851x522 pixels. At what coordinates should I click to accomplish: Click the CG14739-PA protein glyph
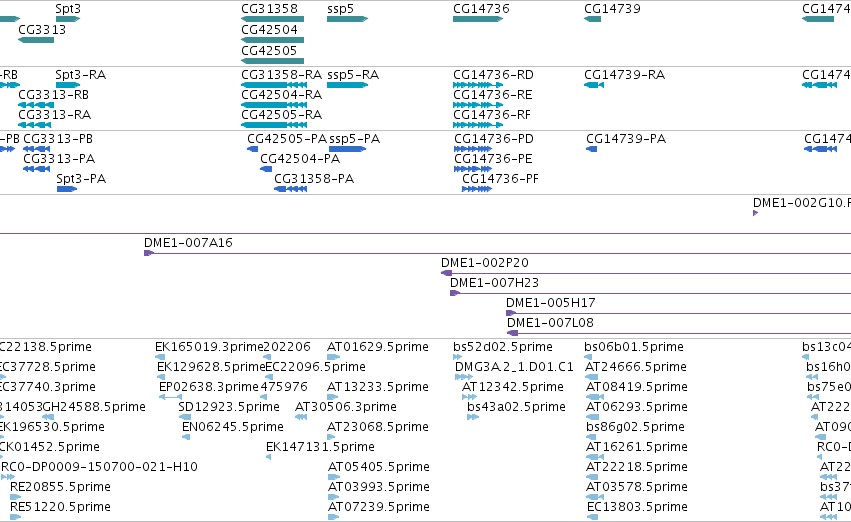point(592,149)
